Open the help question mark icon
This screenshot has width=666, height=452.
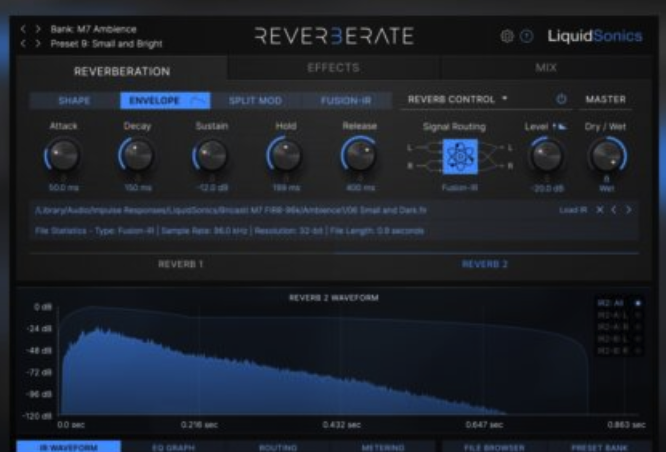pyautogui.click(x=527, y=36)
